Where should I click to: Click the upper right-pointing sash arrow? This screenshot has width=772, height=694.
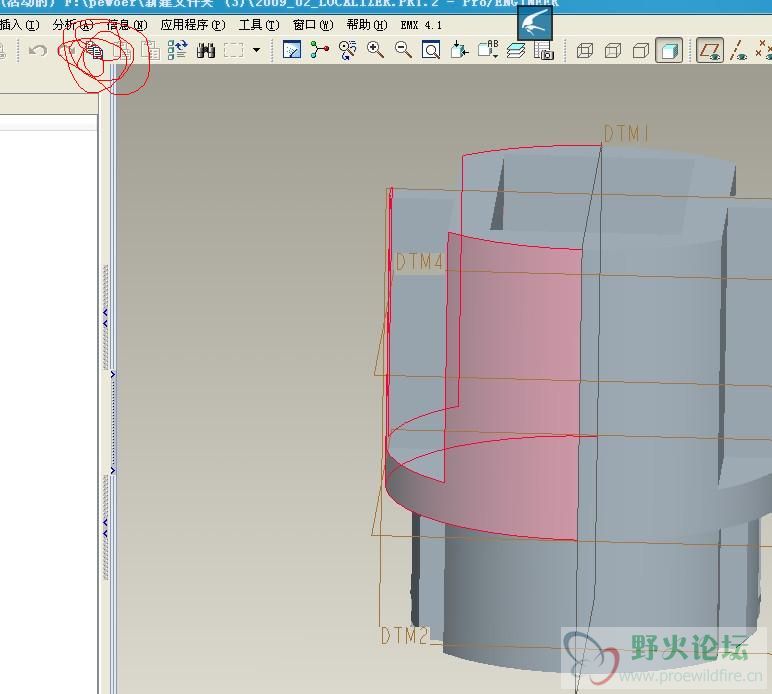(113, 375)
